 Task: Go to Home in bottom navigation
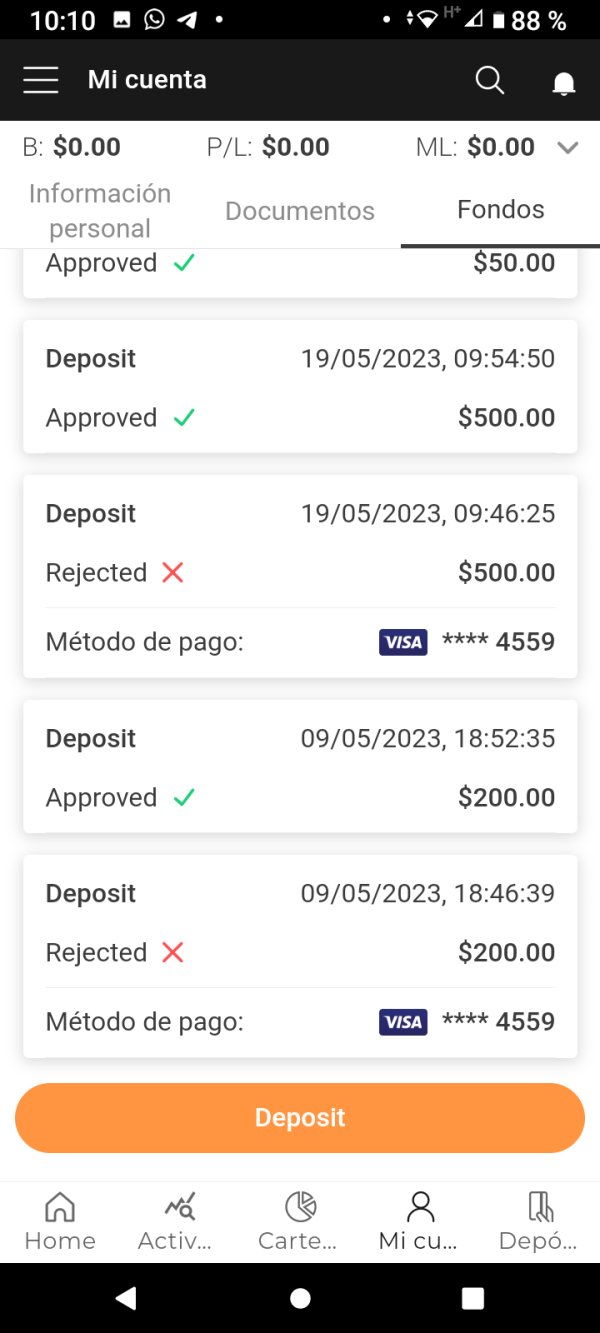click(60, 1220)
